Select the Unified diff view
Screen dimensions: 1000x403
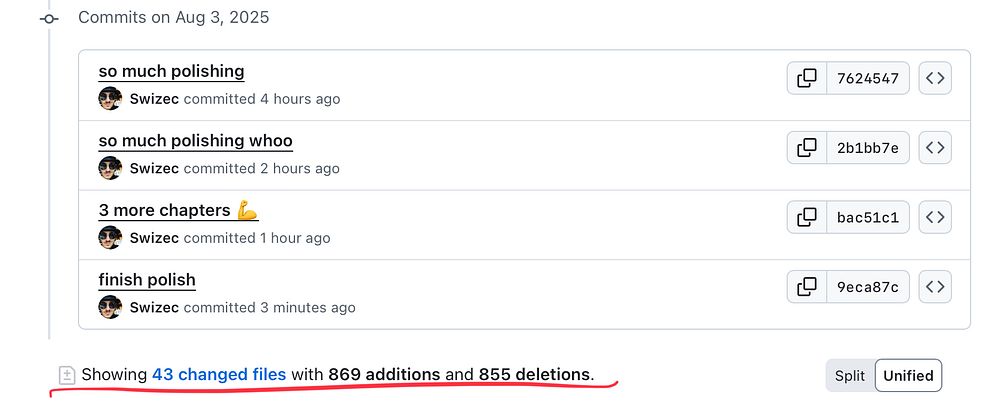908,376
